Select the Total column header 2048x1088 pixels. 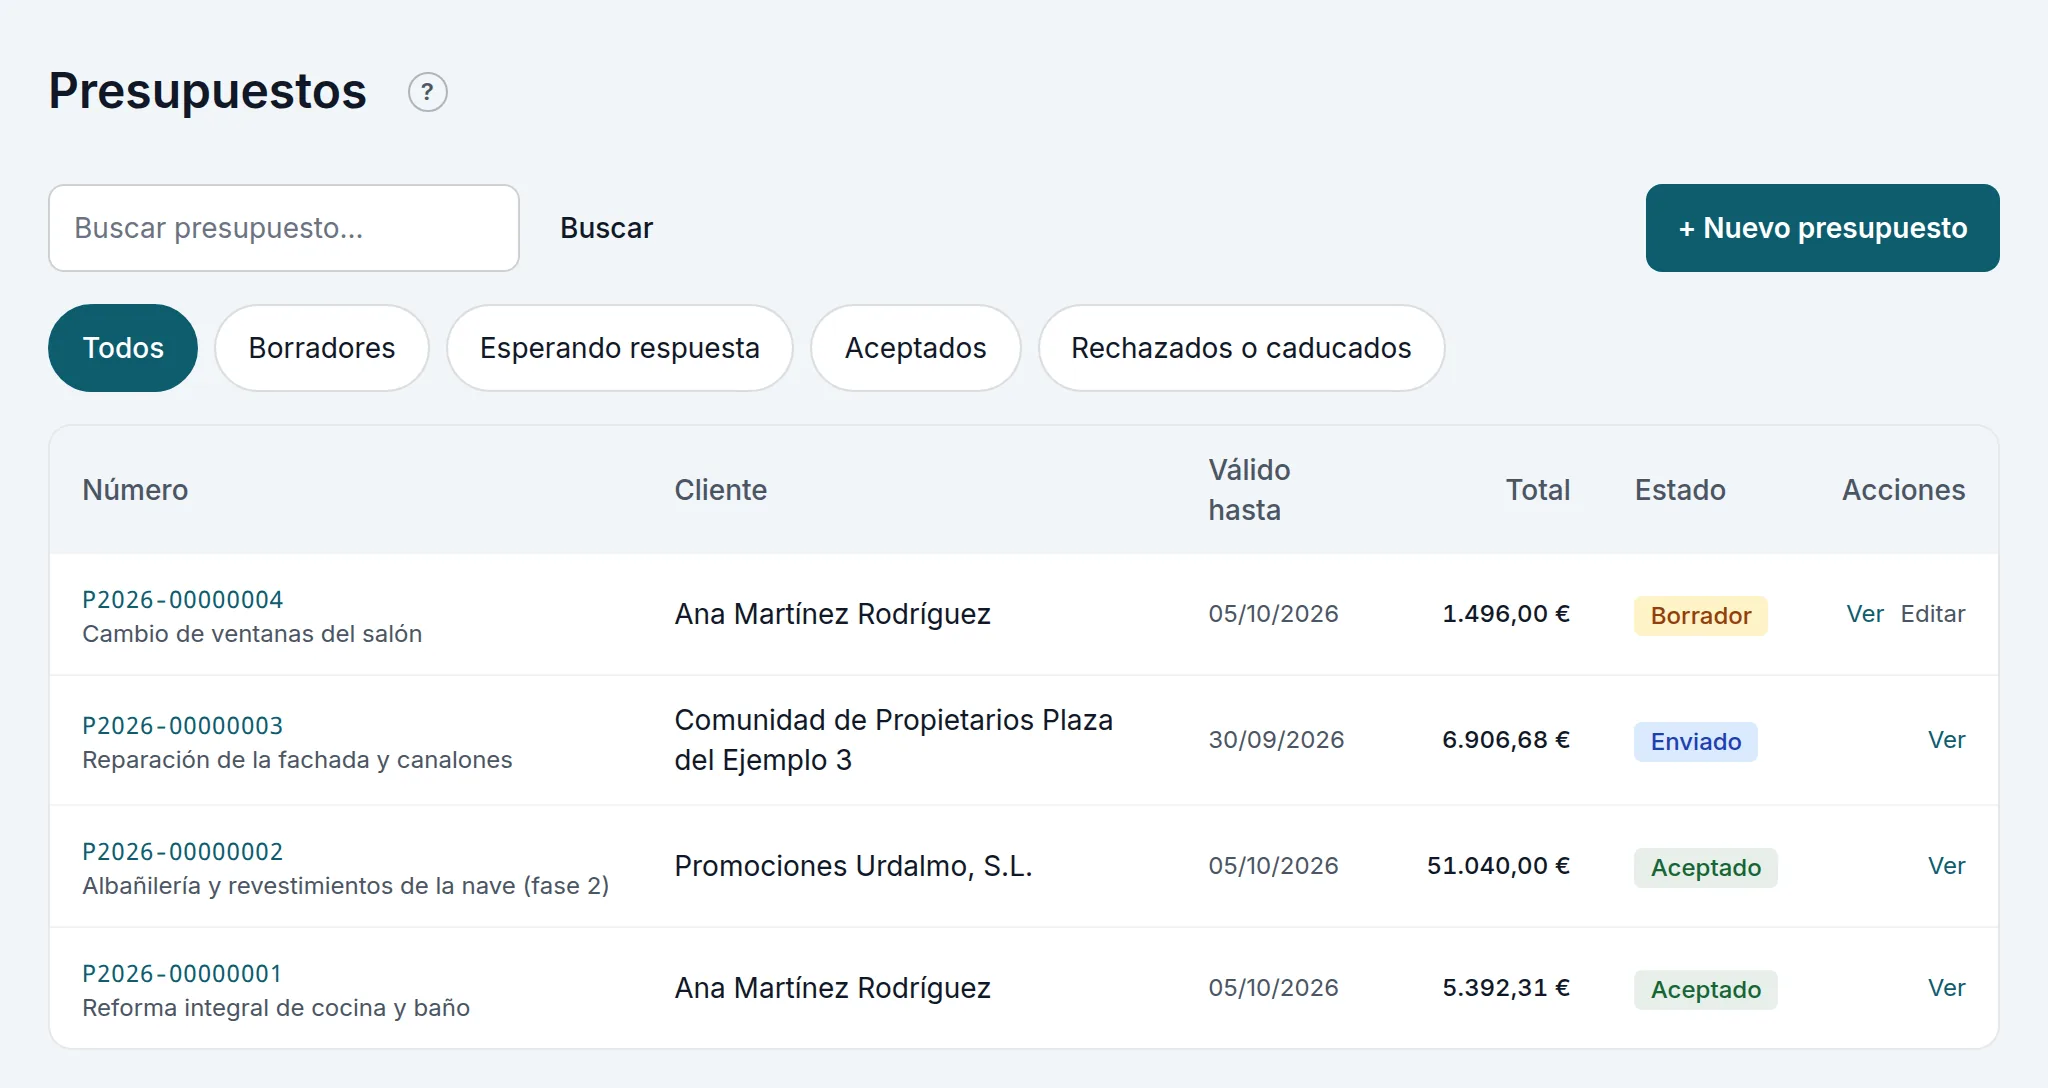(1537, 490)
